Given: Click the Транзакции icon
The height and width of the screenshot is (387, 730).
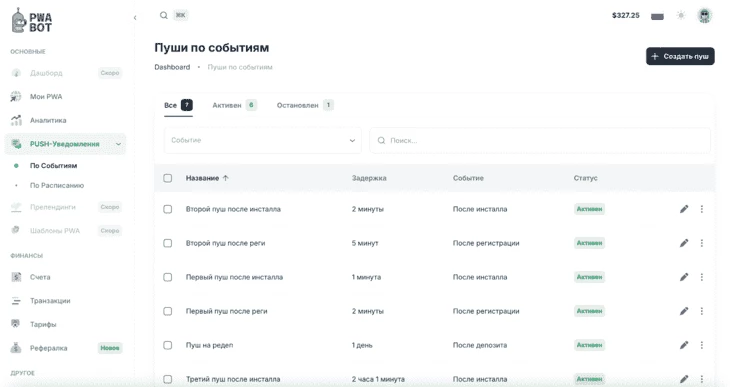Looking at the screenshot, I should [16, 301].
